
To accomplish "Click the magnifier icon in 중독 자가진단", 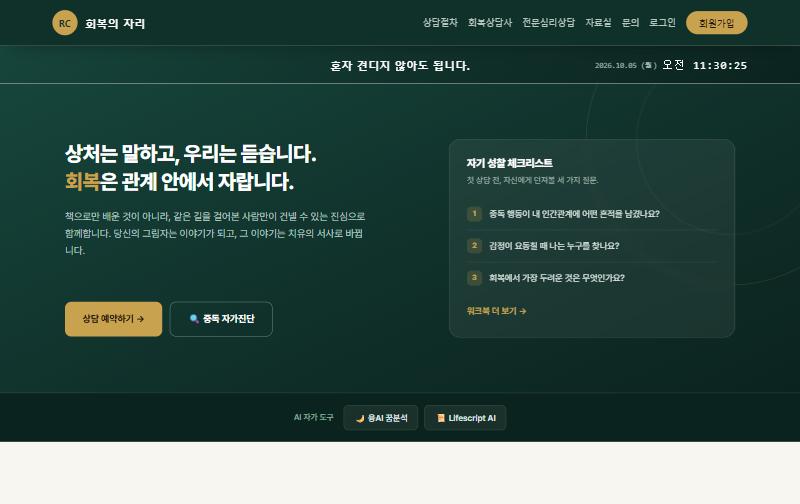I will [x=194, y=319].
